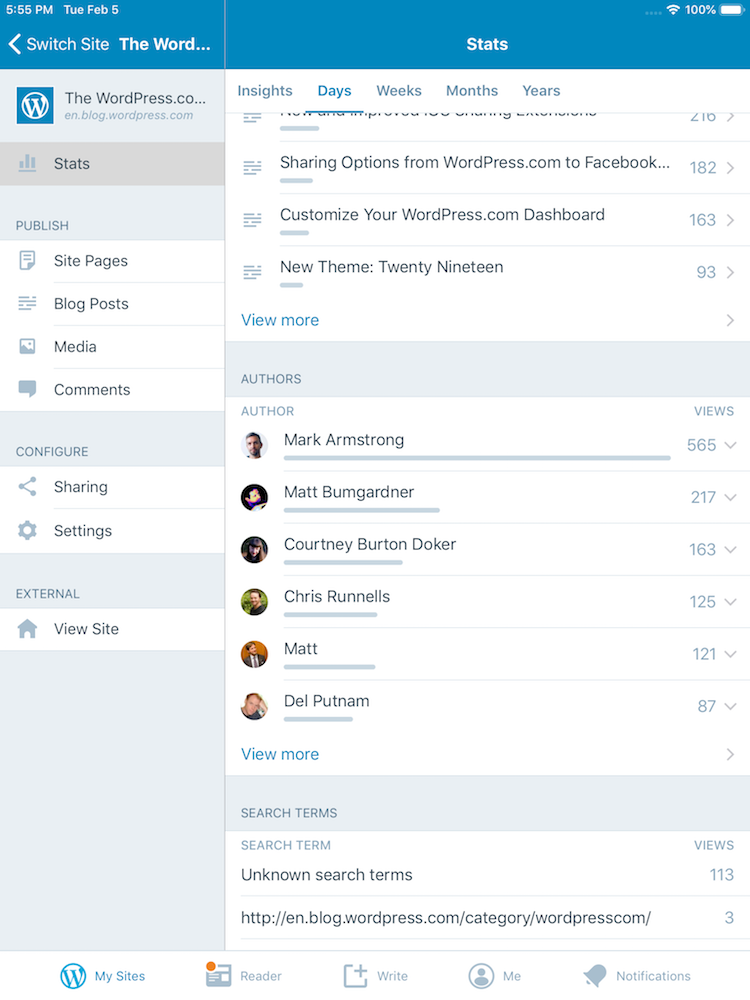The width and height of the screenshot is (750, 1000).
Task: Click the battery indicator in status bar
Action: click(731, 10)
